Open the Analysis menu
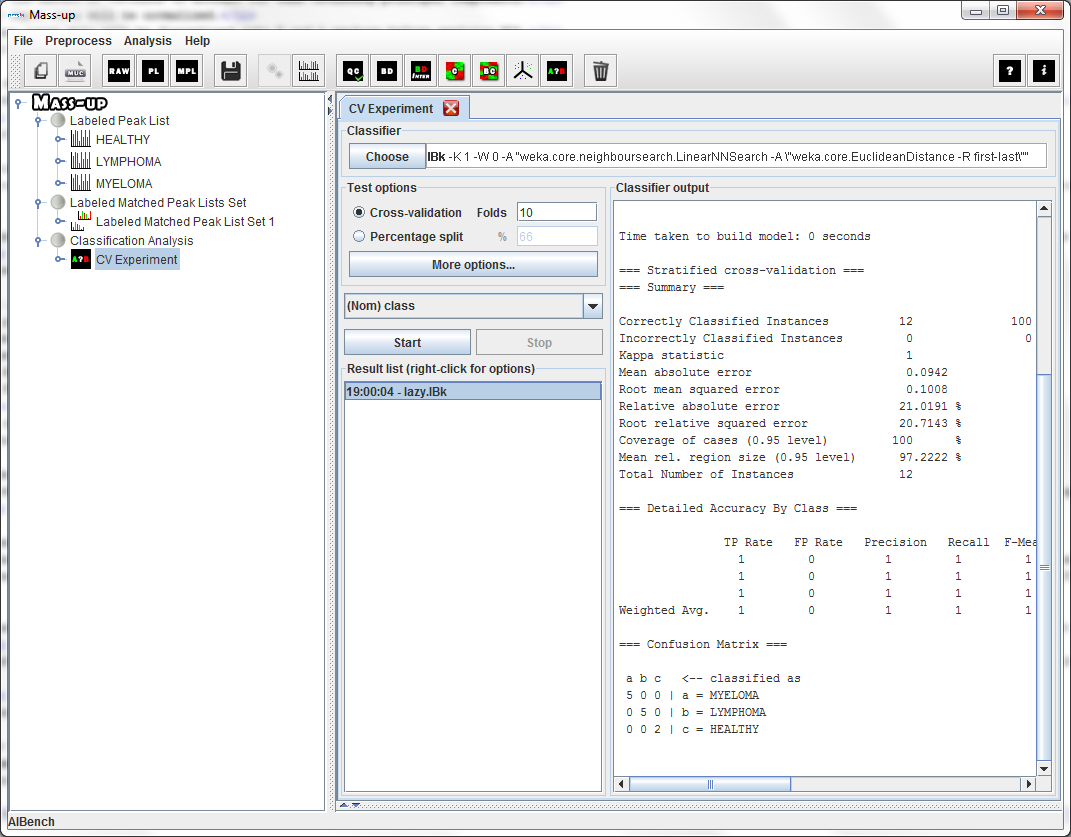The height and width of the screenshot is (837, 1071). click(x=147, y=41)
